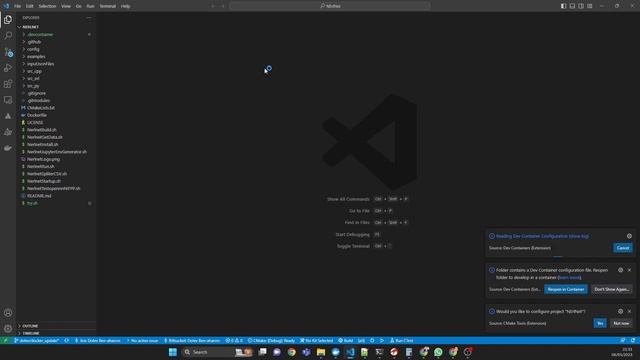Toggle the primary side bar layout icon
640x360 pixels.
[x=563, y=6]
